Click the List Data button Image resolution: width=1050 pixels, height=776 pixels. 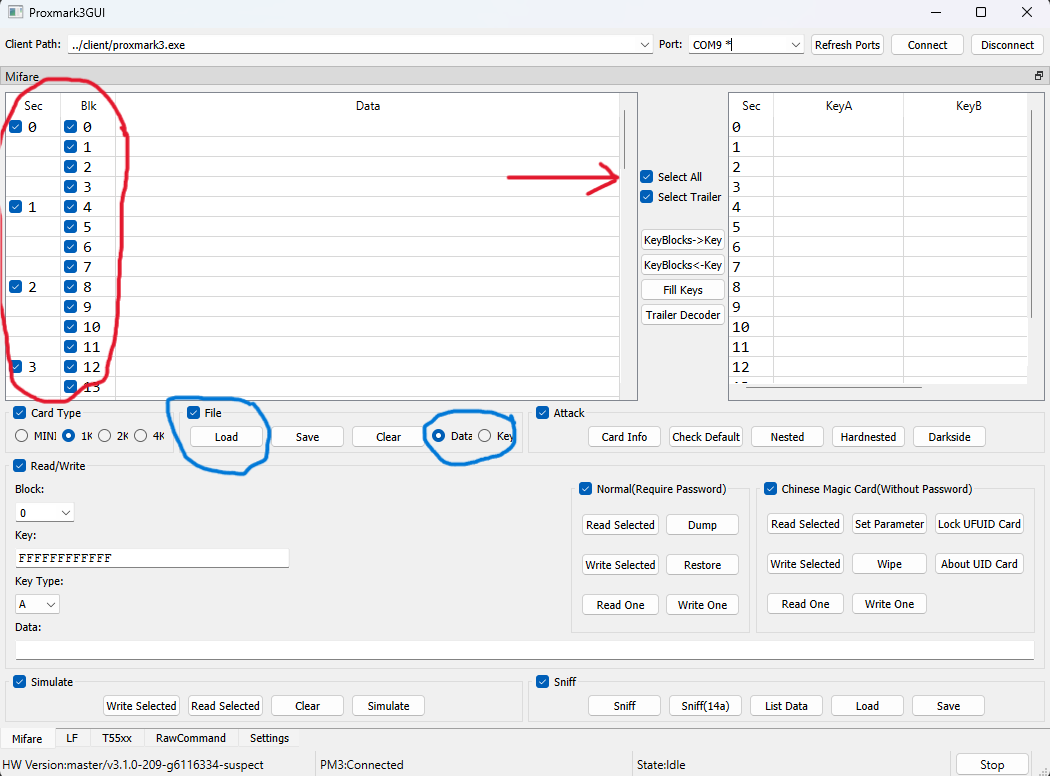786,706
